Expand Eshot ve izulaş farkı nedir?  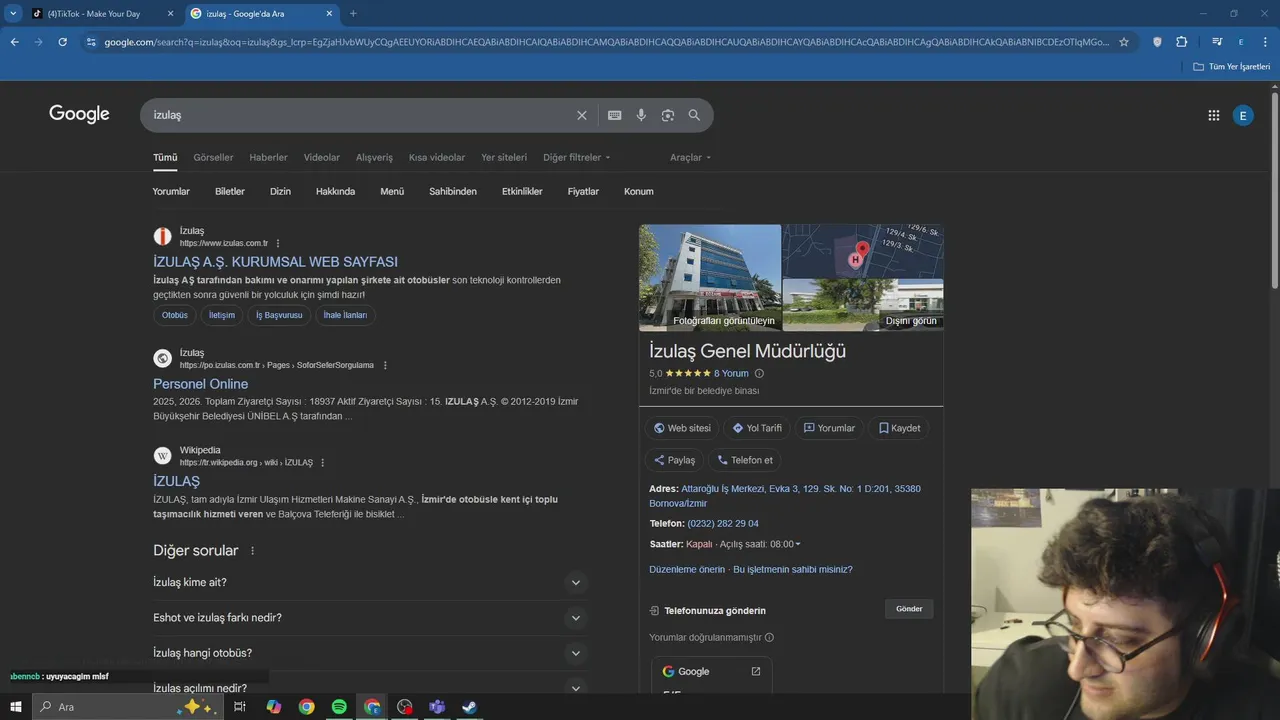(x=370, y=618)
